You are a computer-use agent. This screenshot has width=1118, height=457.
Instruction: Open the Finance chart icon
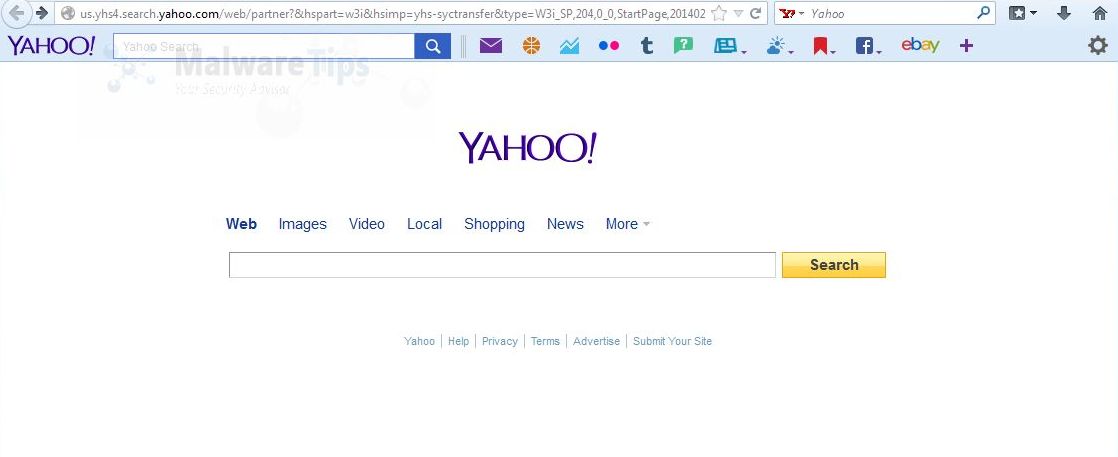(569, 46)
